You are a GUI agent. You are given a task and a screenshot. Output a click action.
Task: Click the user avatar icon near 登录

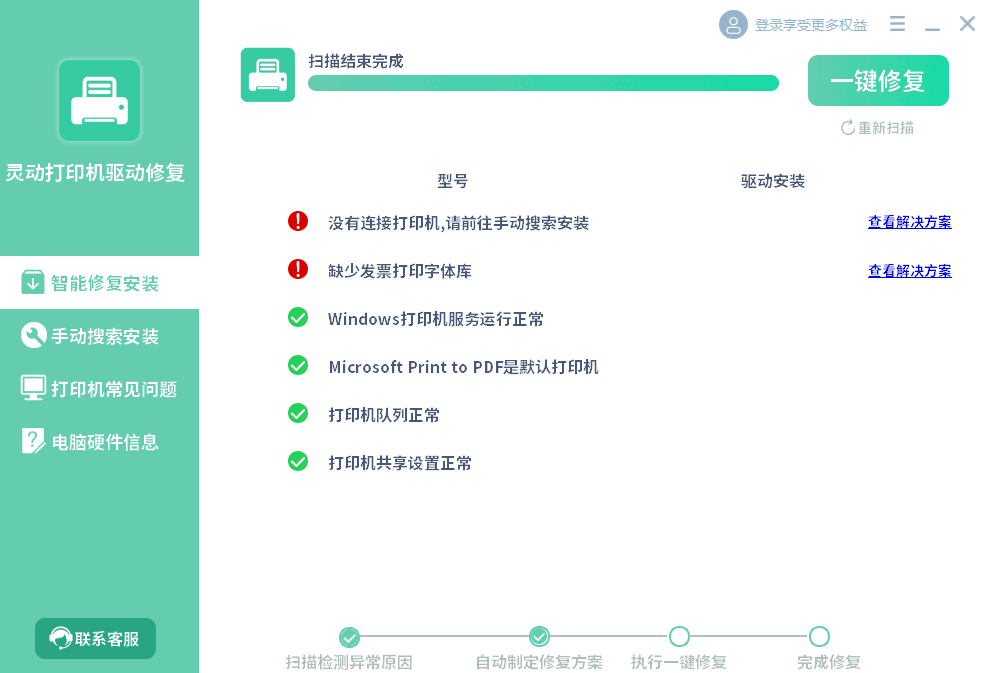coord(733,24)
